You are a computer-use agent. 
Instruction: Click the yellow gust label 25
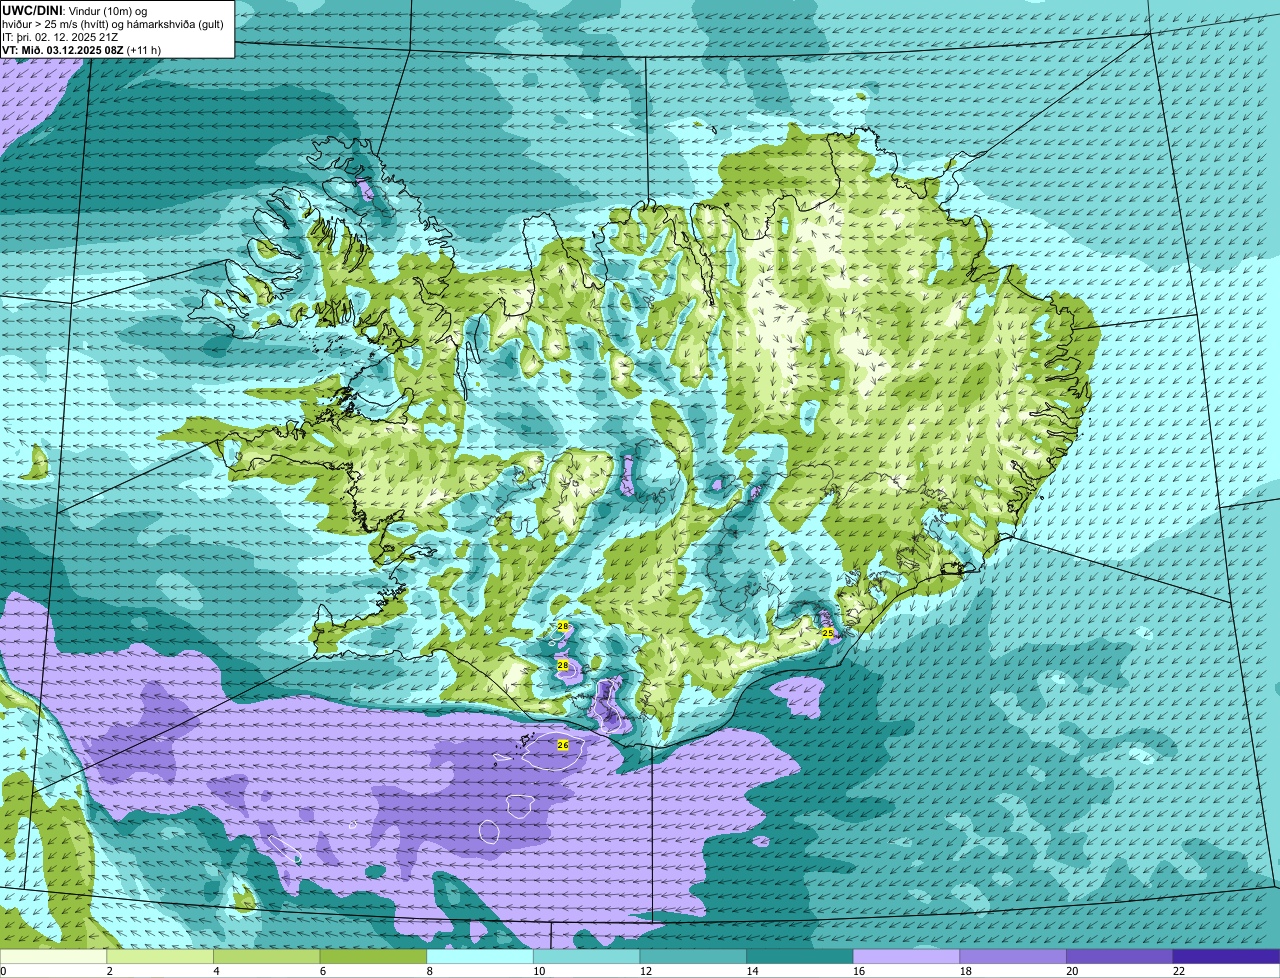(x=828, y=633)
